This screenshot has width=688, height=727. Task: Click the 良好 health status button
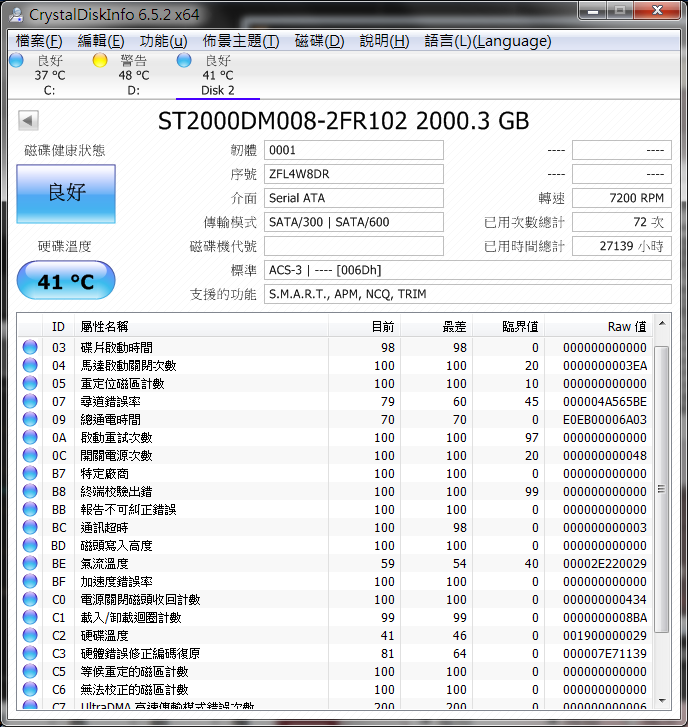pos(66,193)
